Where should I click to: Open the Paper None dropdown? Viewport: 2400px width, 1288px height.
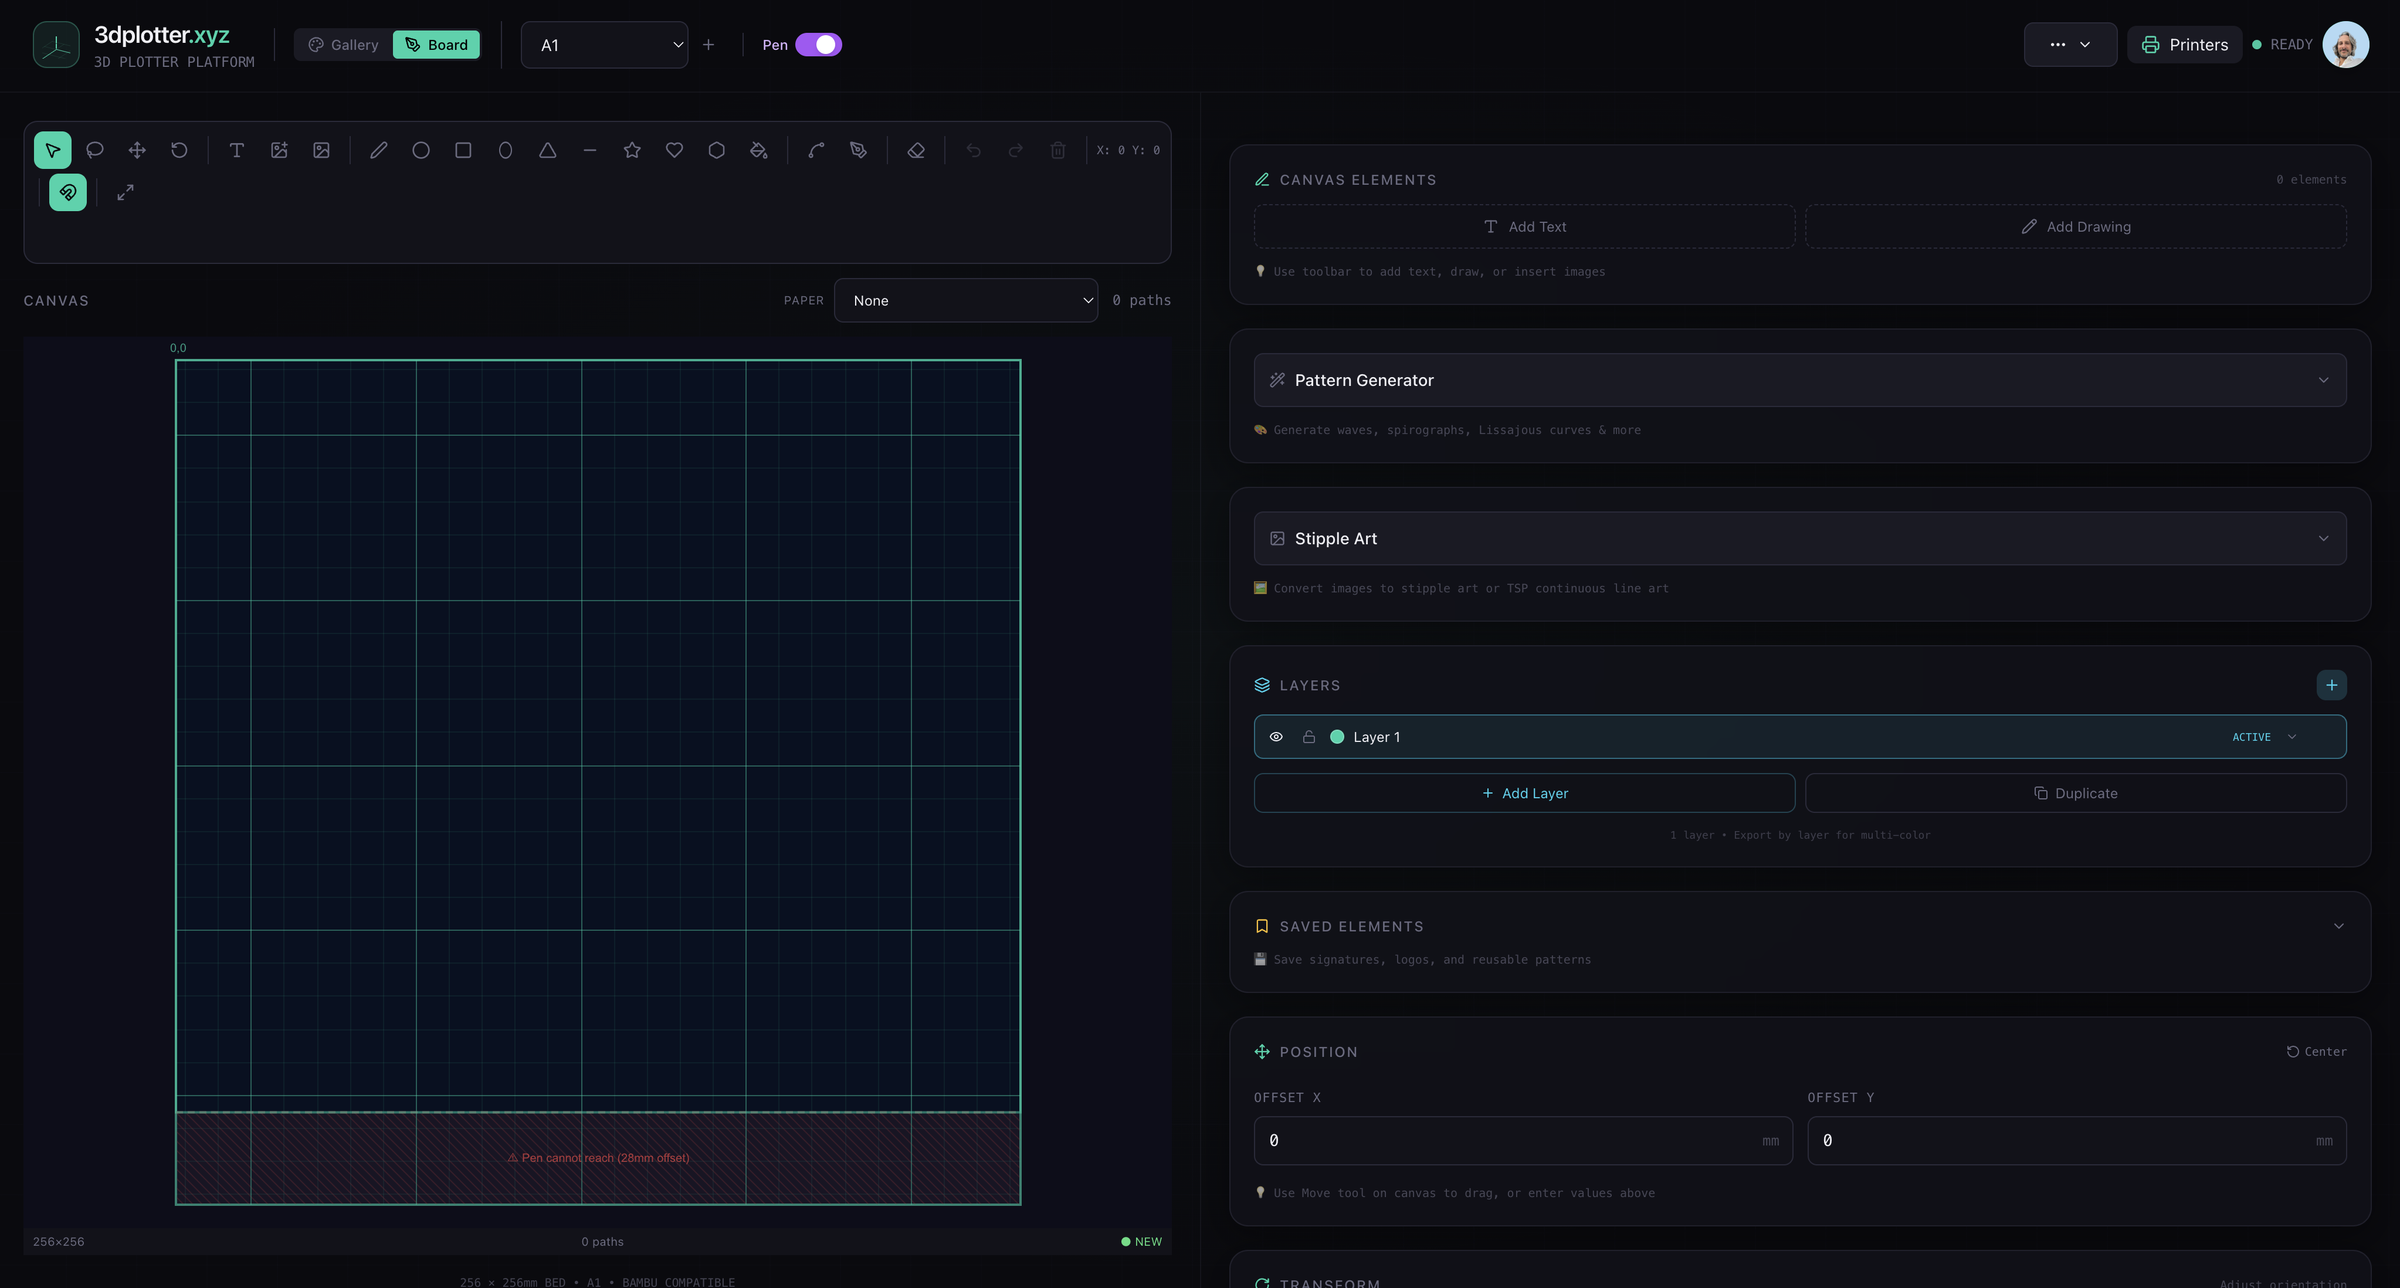(966, 300)
